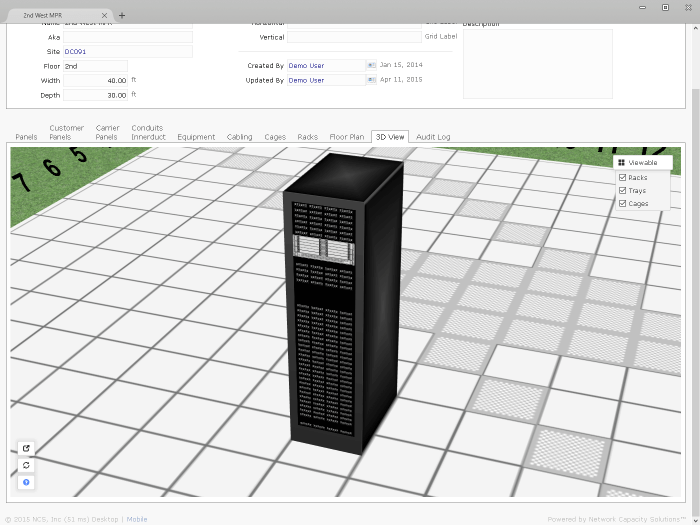Screen dimensions: 700x525
Task: Go to the Cabling tab
Action: click(x=240, y=137)
